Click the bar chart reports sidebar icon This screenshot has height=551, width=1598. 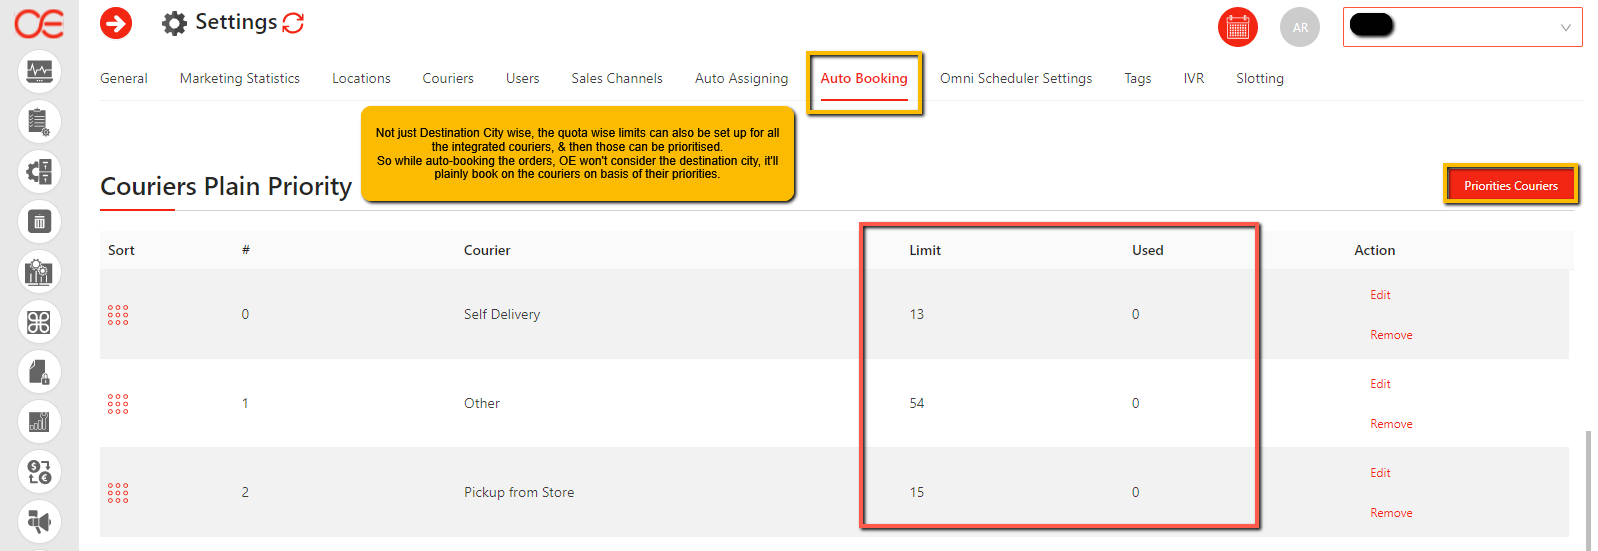(x=39, y=422)
